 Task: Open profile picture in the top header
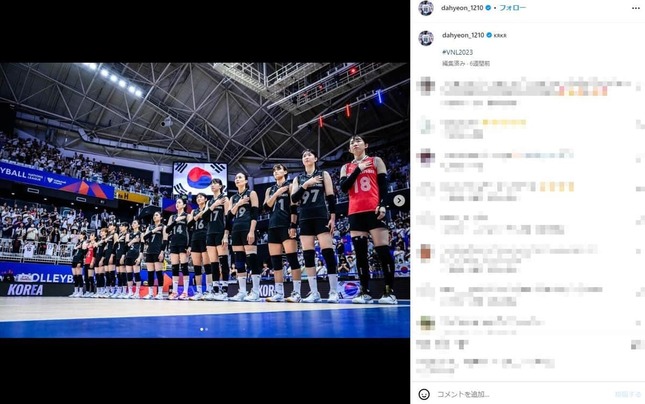click(426, 8)
